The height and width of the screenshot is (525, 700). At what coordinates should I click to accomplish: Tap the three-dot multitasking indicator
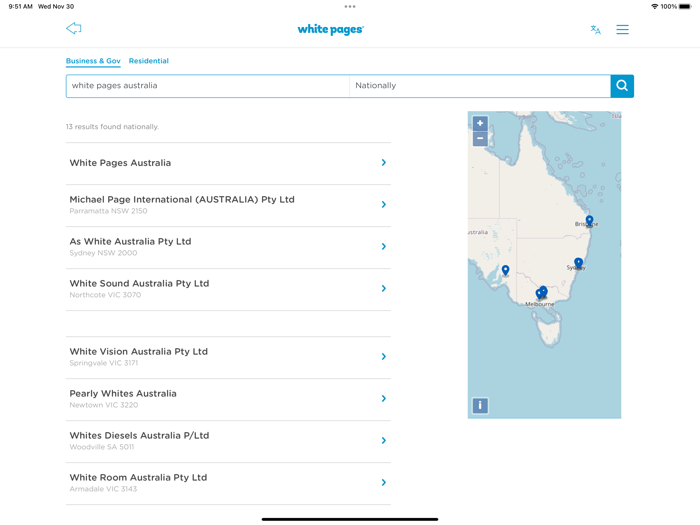click(350, 6)
